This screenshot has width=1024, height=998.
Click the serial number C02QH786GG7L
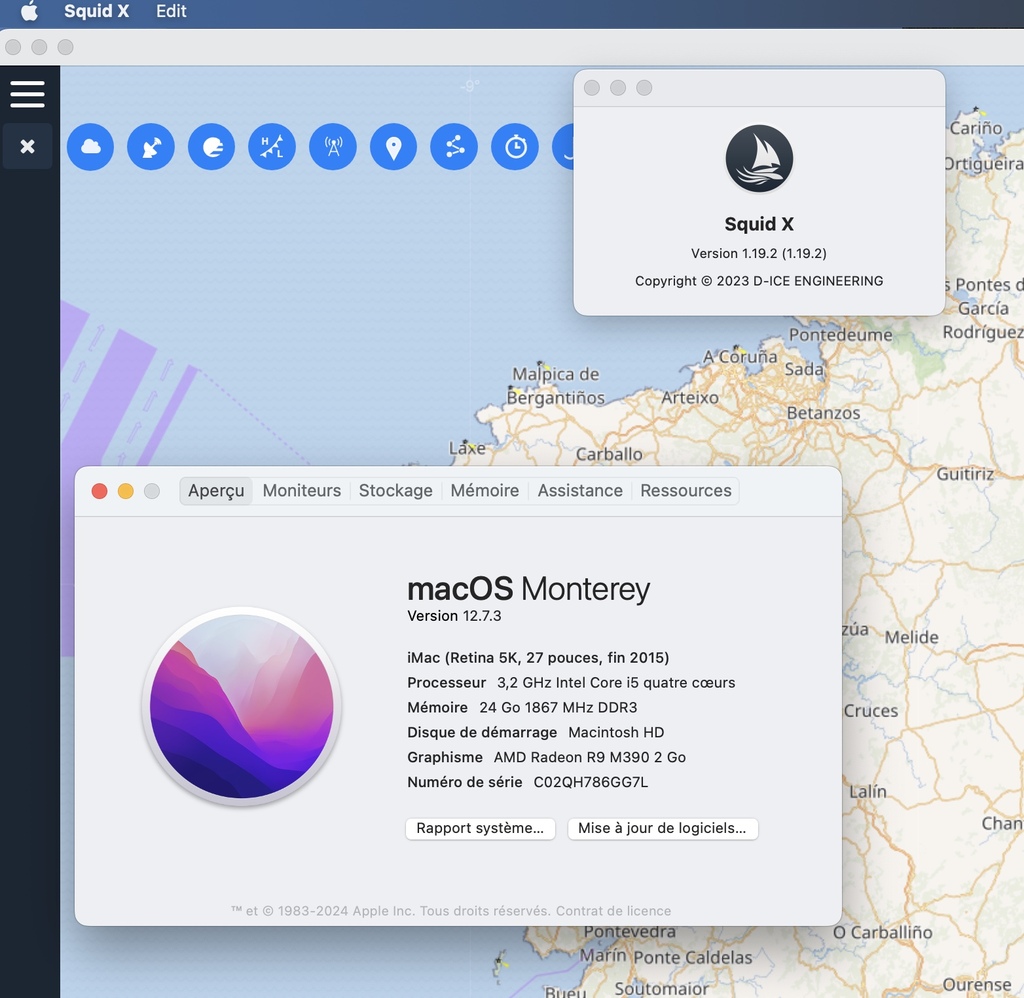click(x=590, y=782)
